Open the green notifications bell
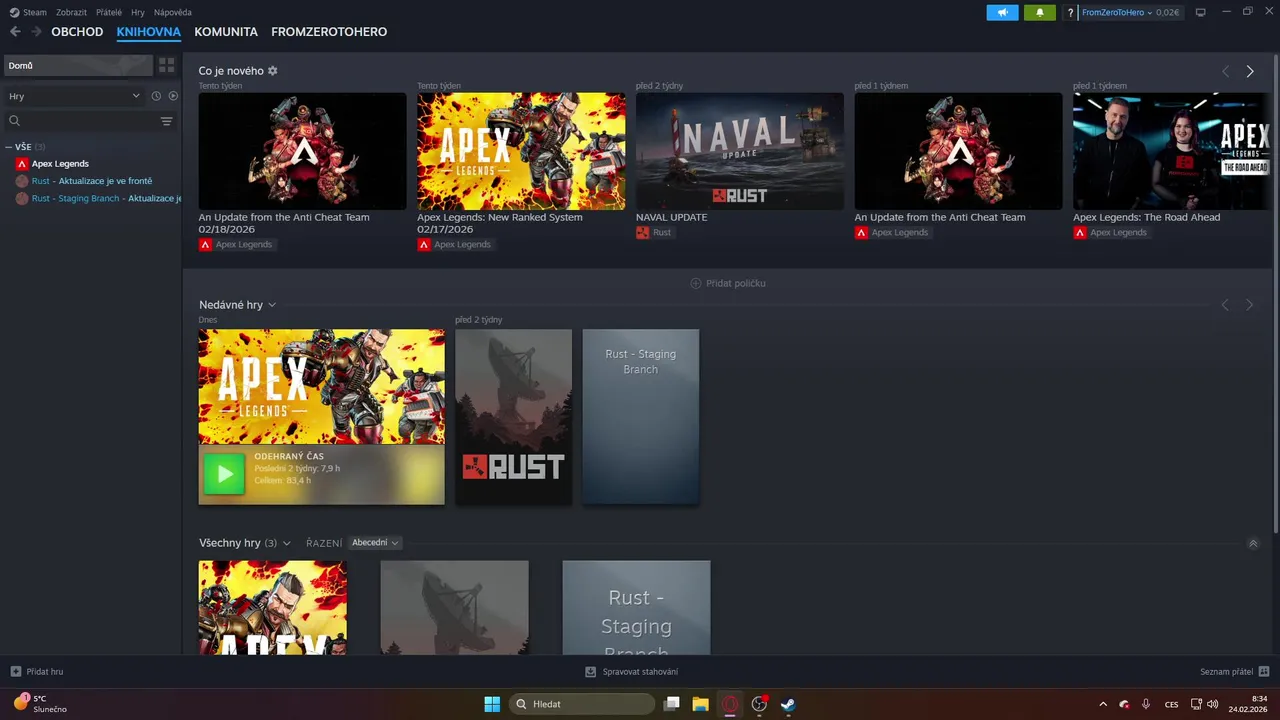The image size is (1280, 720). coord(1040,13)
